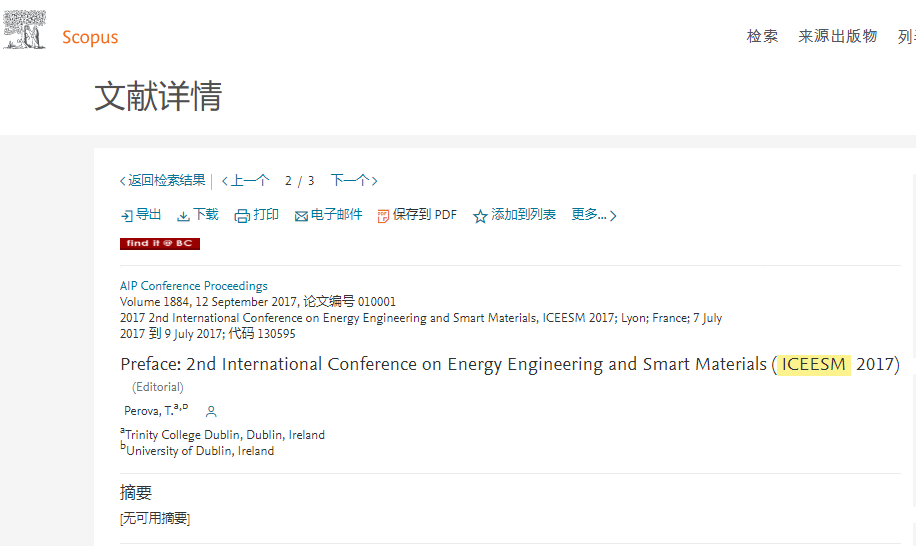
Task: Go to 来源出版物 in top navigation
Action: click(x=837, y=37)
